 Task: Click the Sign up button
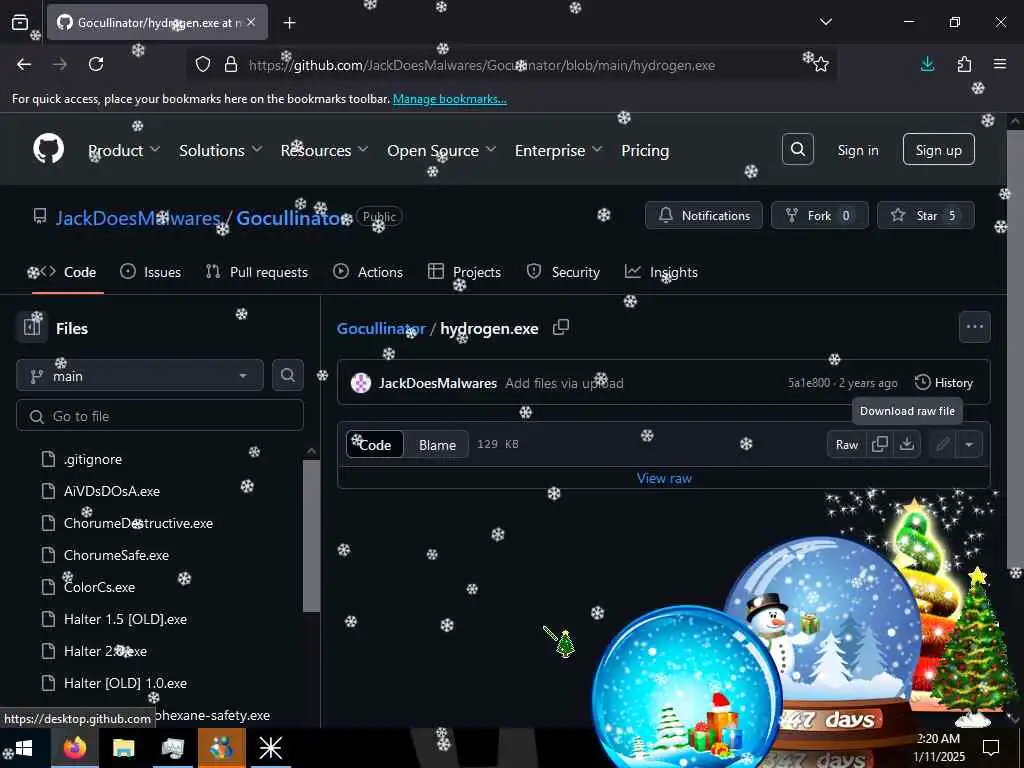pos(938,150)
